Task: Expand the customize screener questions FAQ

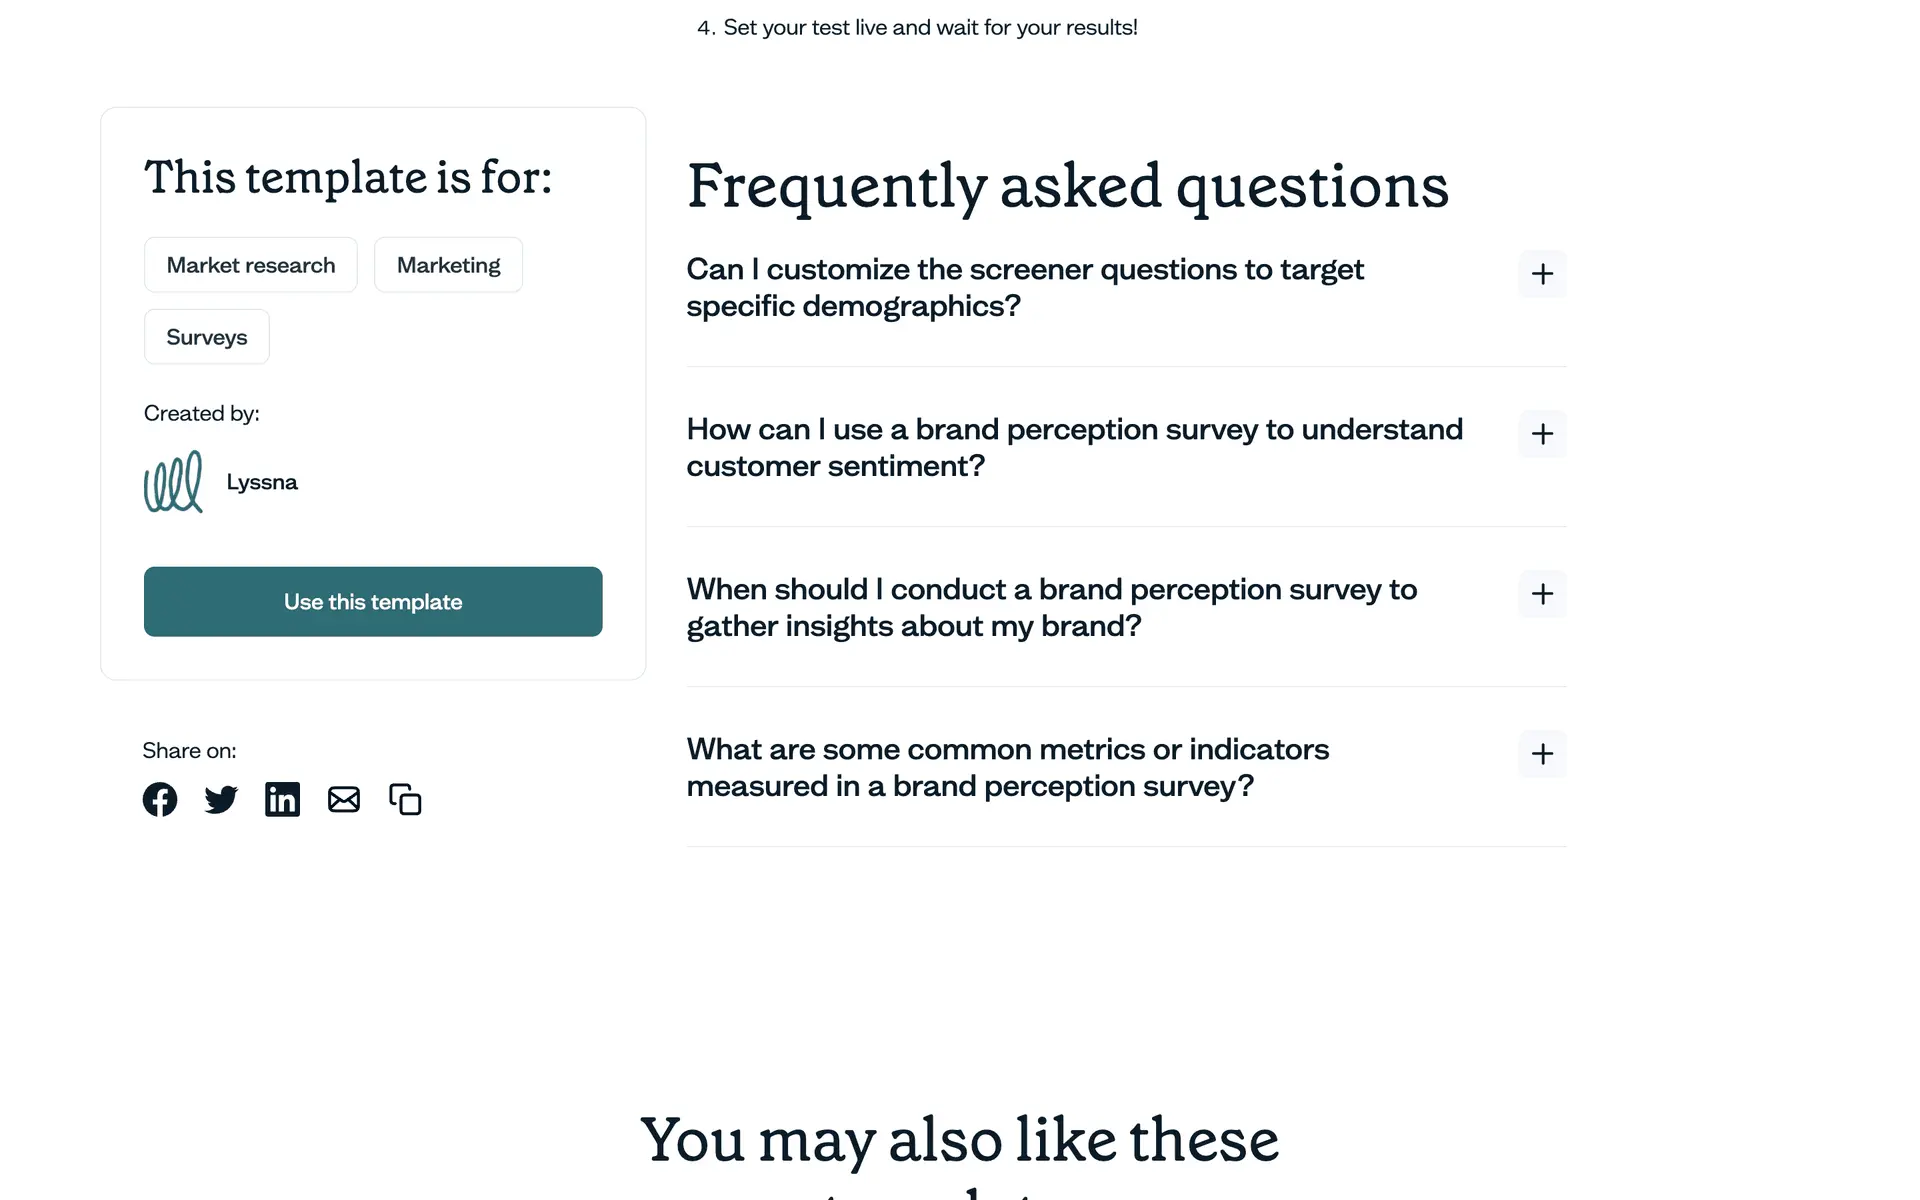Action: coord(1542,274)
